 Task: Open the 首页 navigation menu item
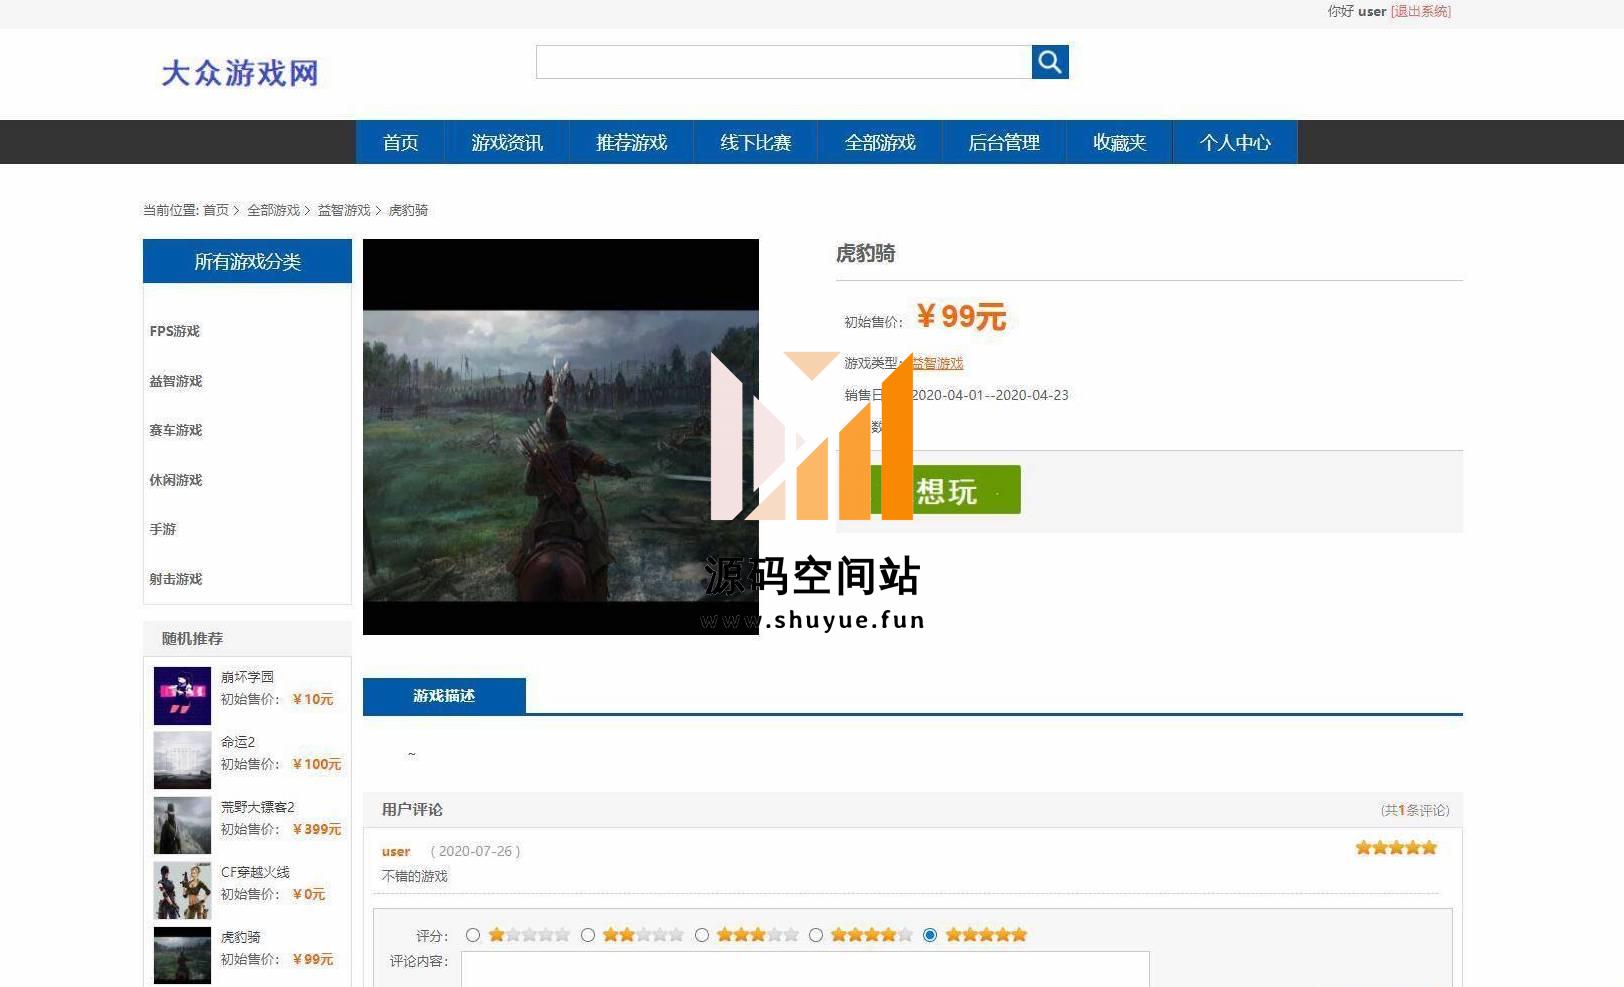click(400, 142)
